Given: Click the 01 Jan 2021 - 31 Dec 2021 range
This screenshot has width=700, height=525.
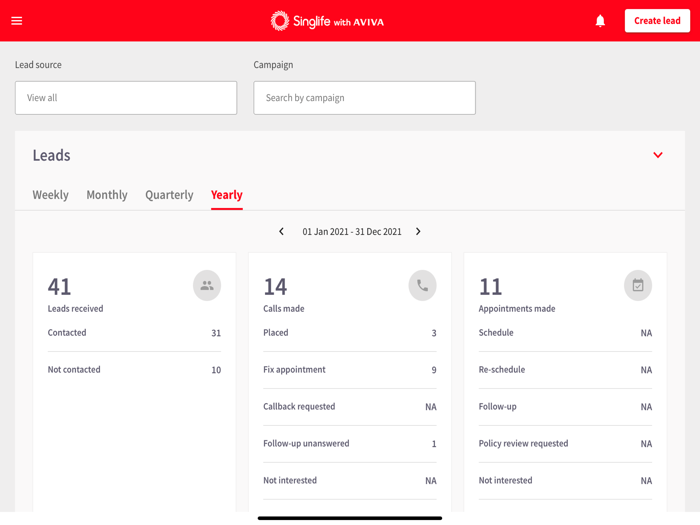Looking at the screenshot, I should click(x=352, y=232).
